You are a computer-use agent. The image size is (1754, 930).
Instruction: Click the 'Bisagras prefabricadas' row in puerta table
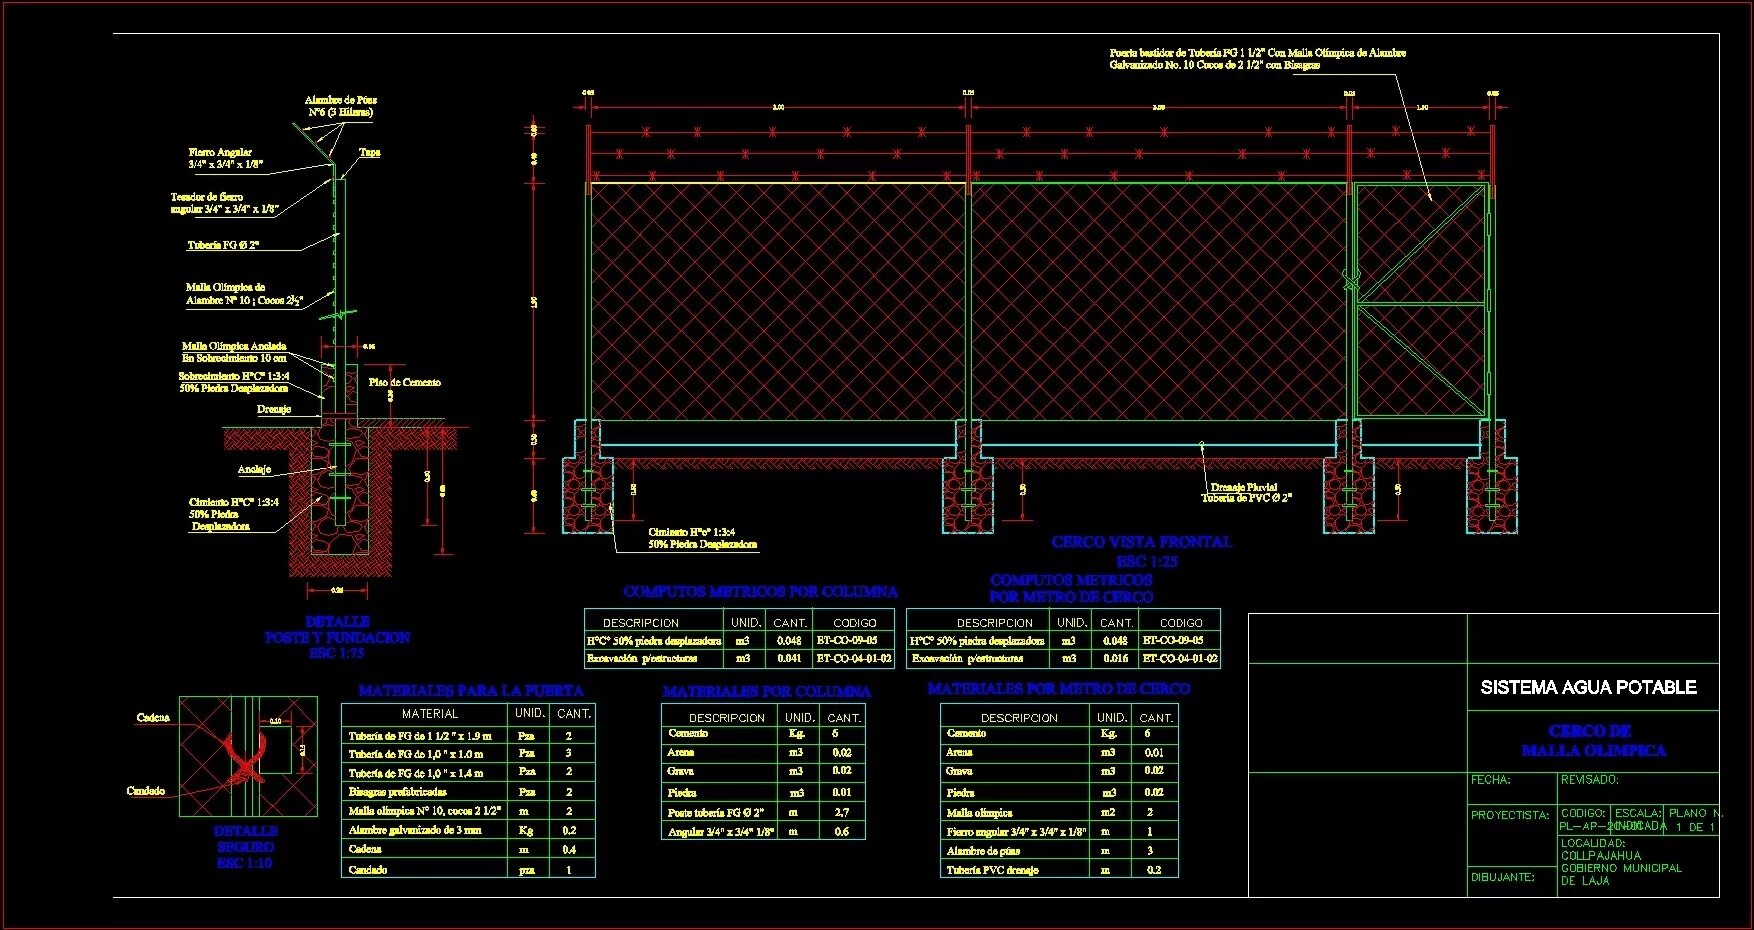(x=468, y=792)
